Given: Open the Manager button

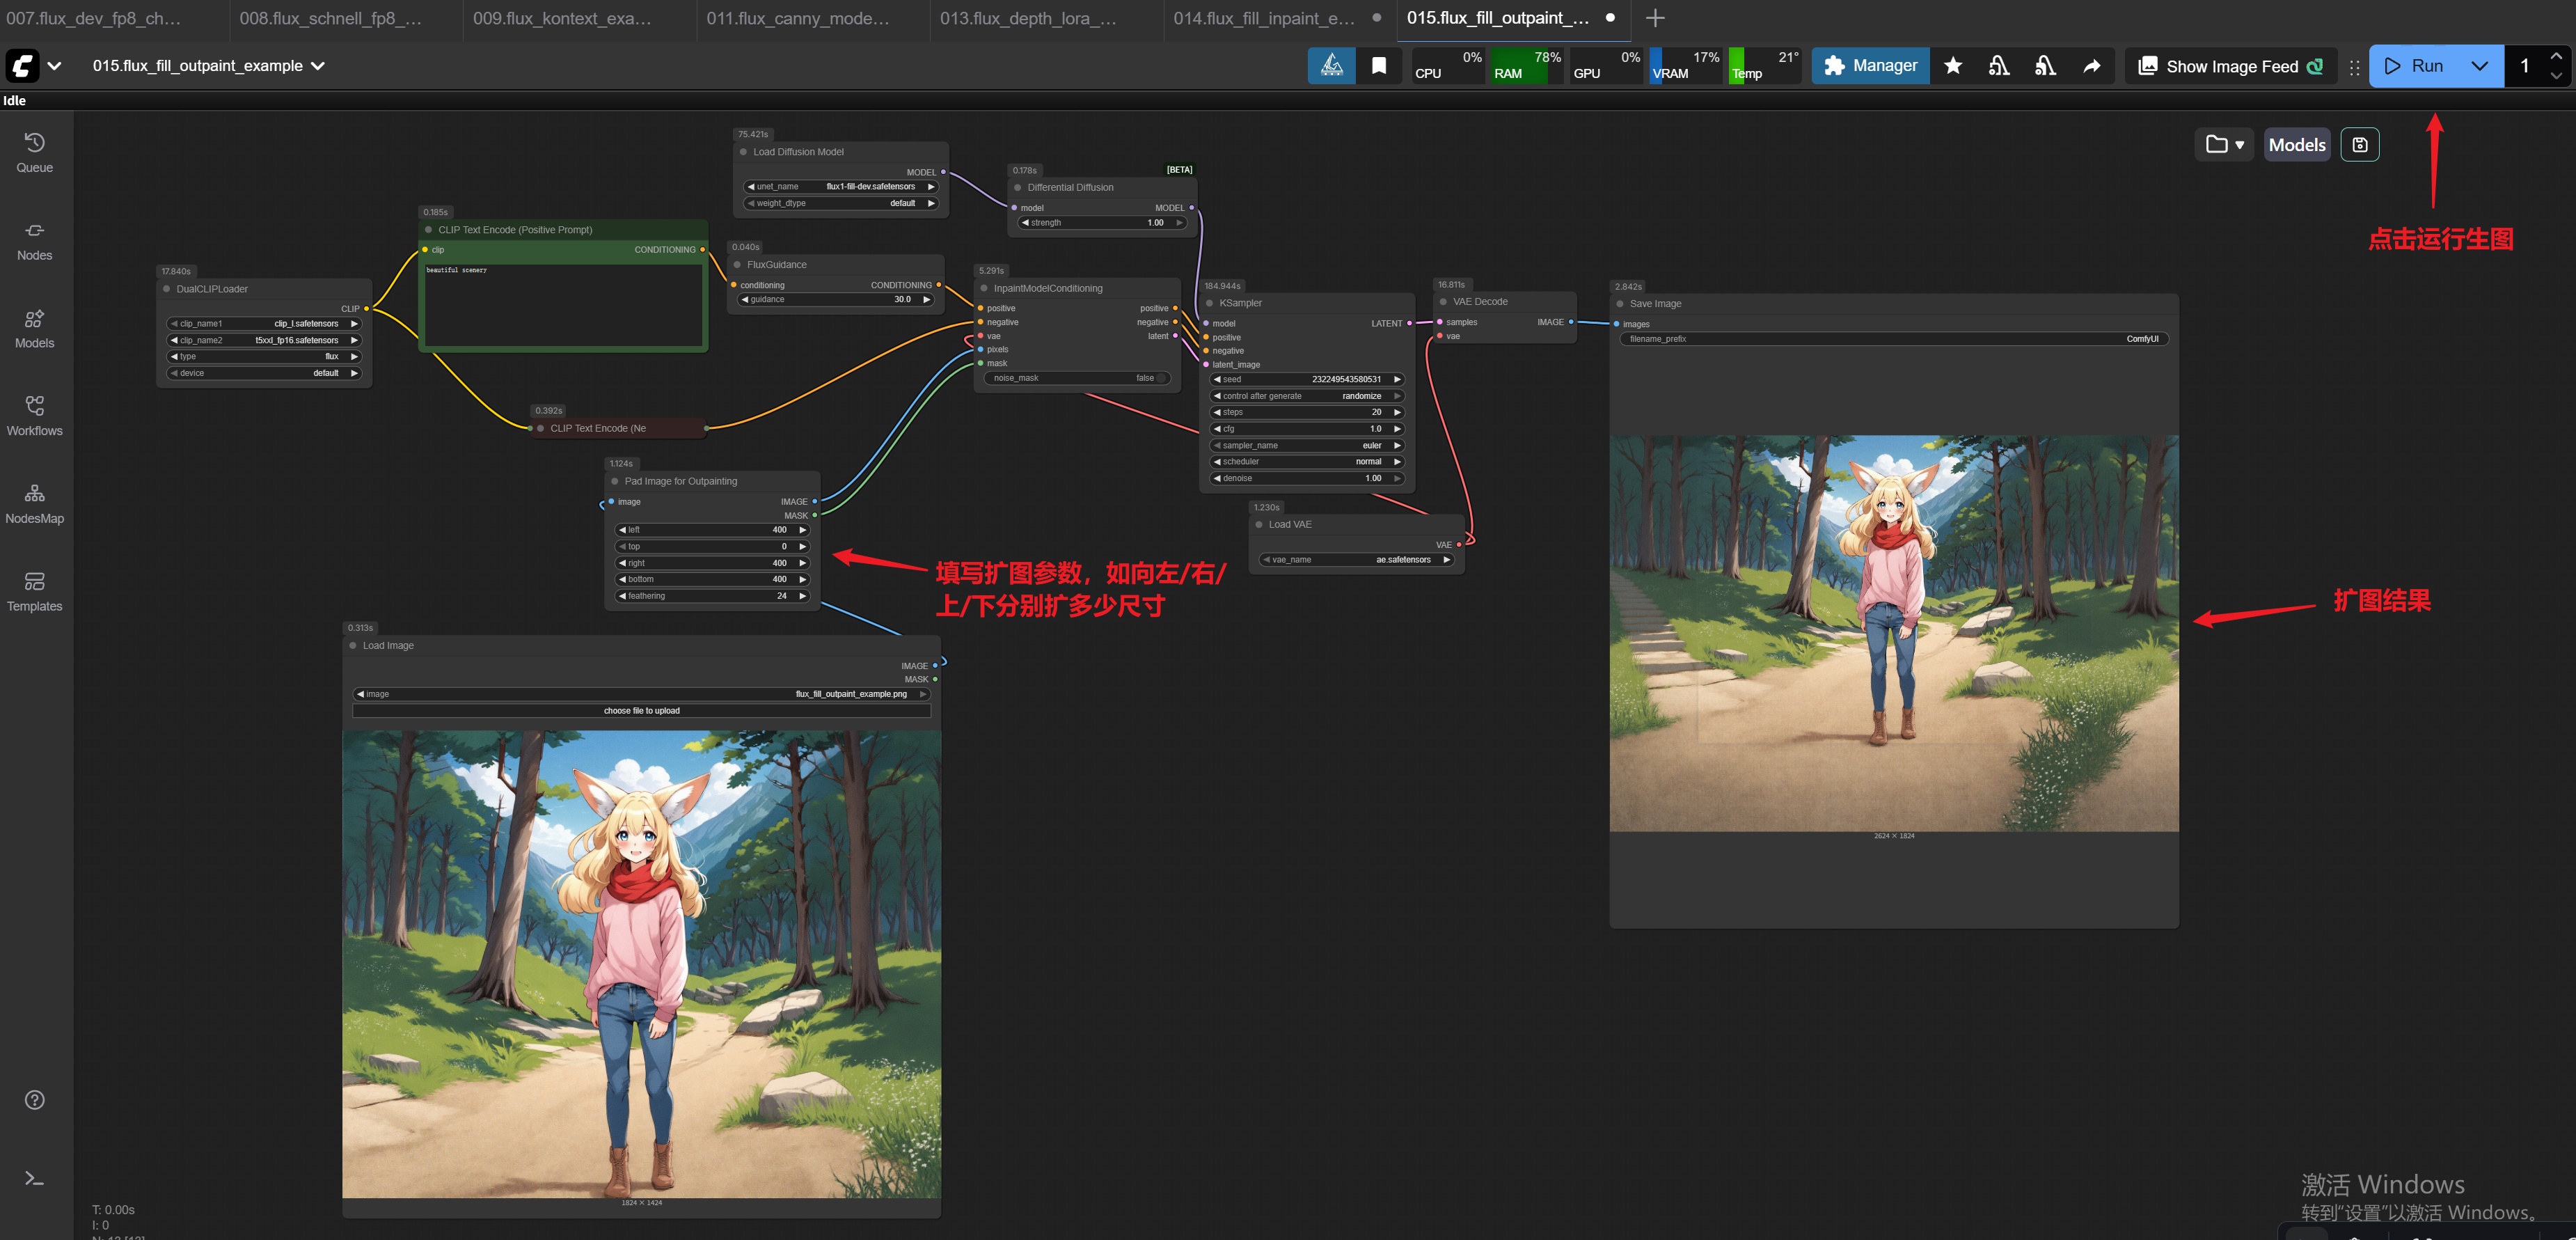Looking at the screenshot, I should tap(1870, 66).
